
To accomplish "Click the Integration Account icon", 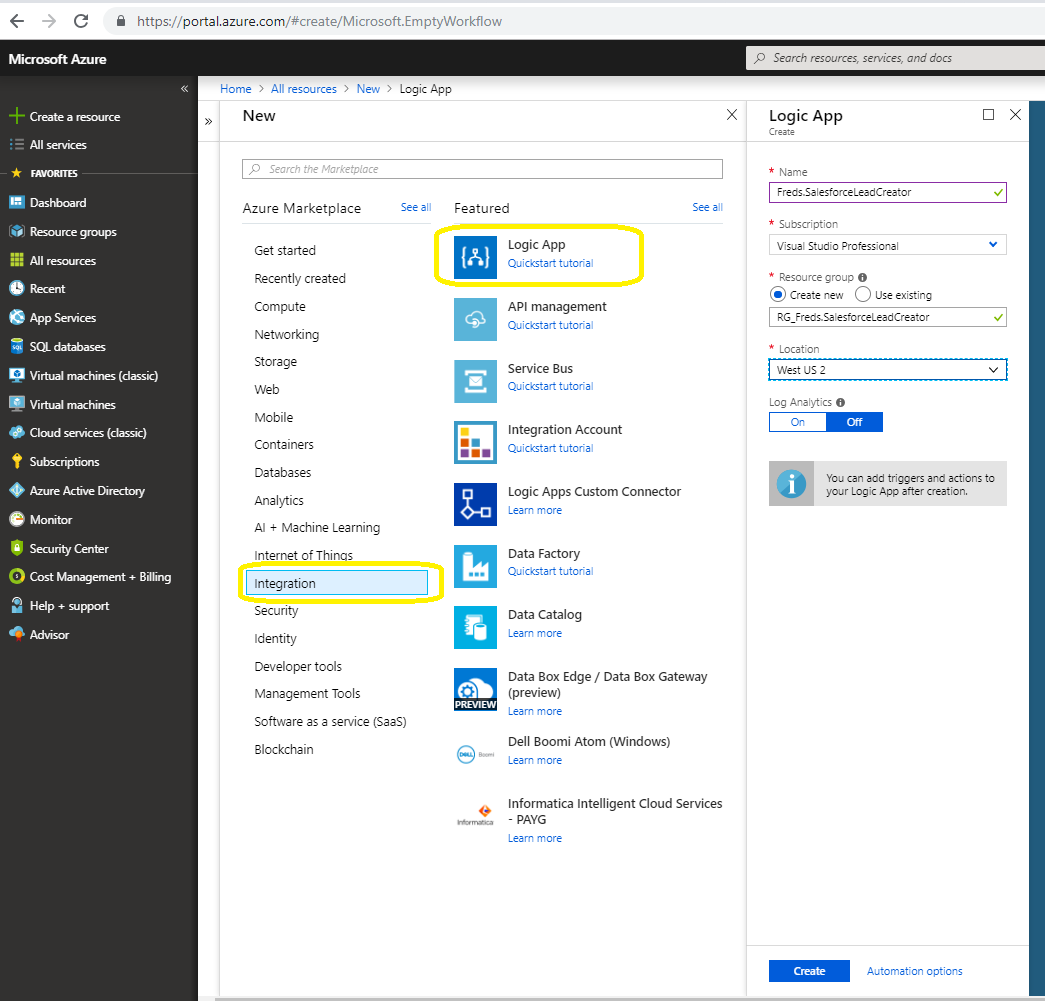I will click(x=475, y=443).
